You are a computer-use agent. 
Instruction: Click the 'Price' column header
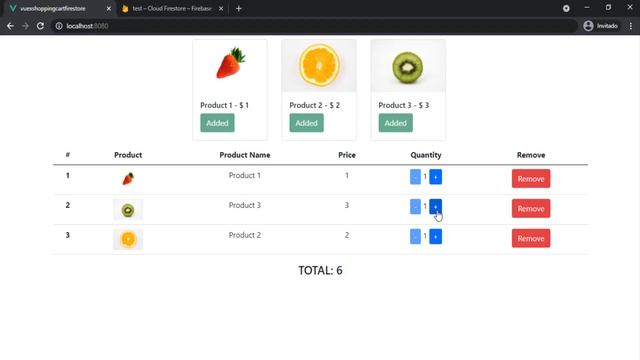click(347, 155)
